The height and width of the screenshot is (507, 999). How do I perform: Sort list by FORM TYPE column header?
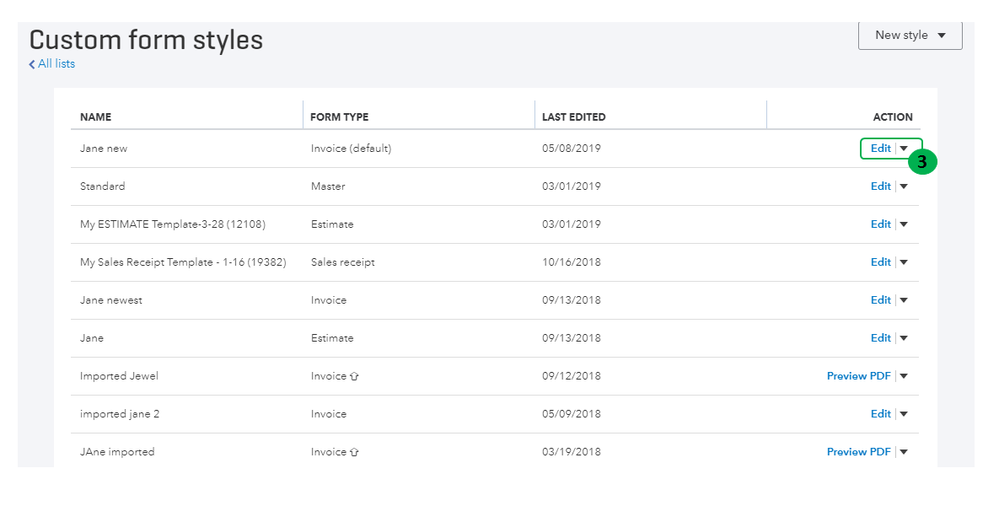coord(339,117)
